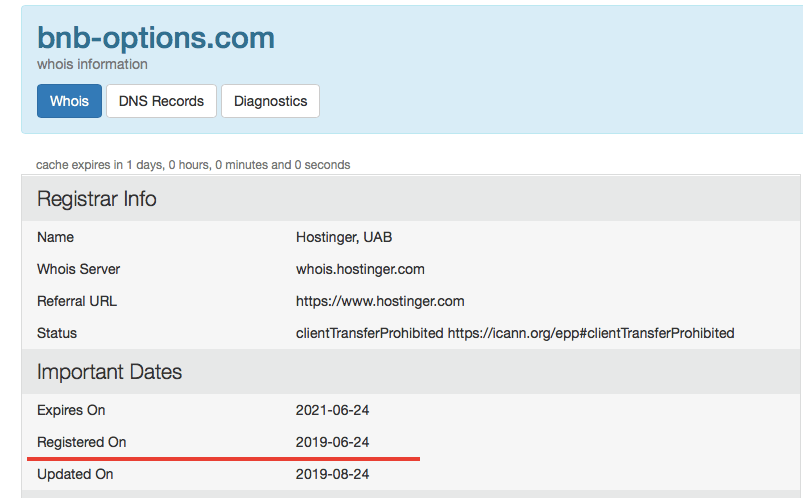Click the Registrar Info section header
Viewport: 803px width, 498px height.
click(97, 199)
